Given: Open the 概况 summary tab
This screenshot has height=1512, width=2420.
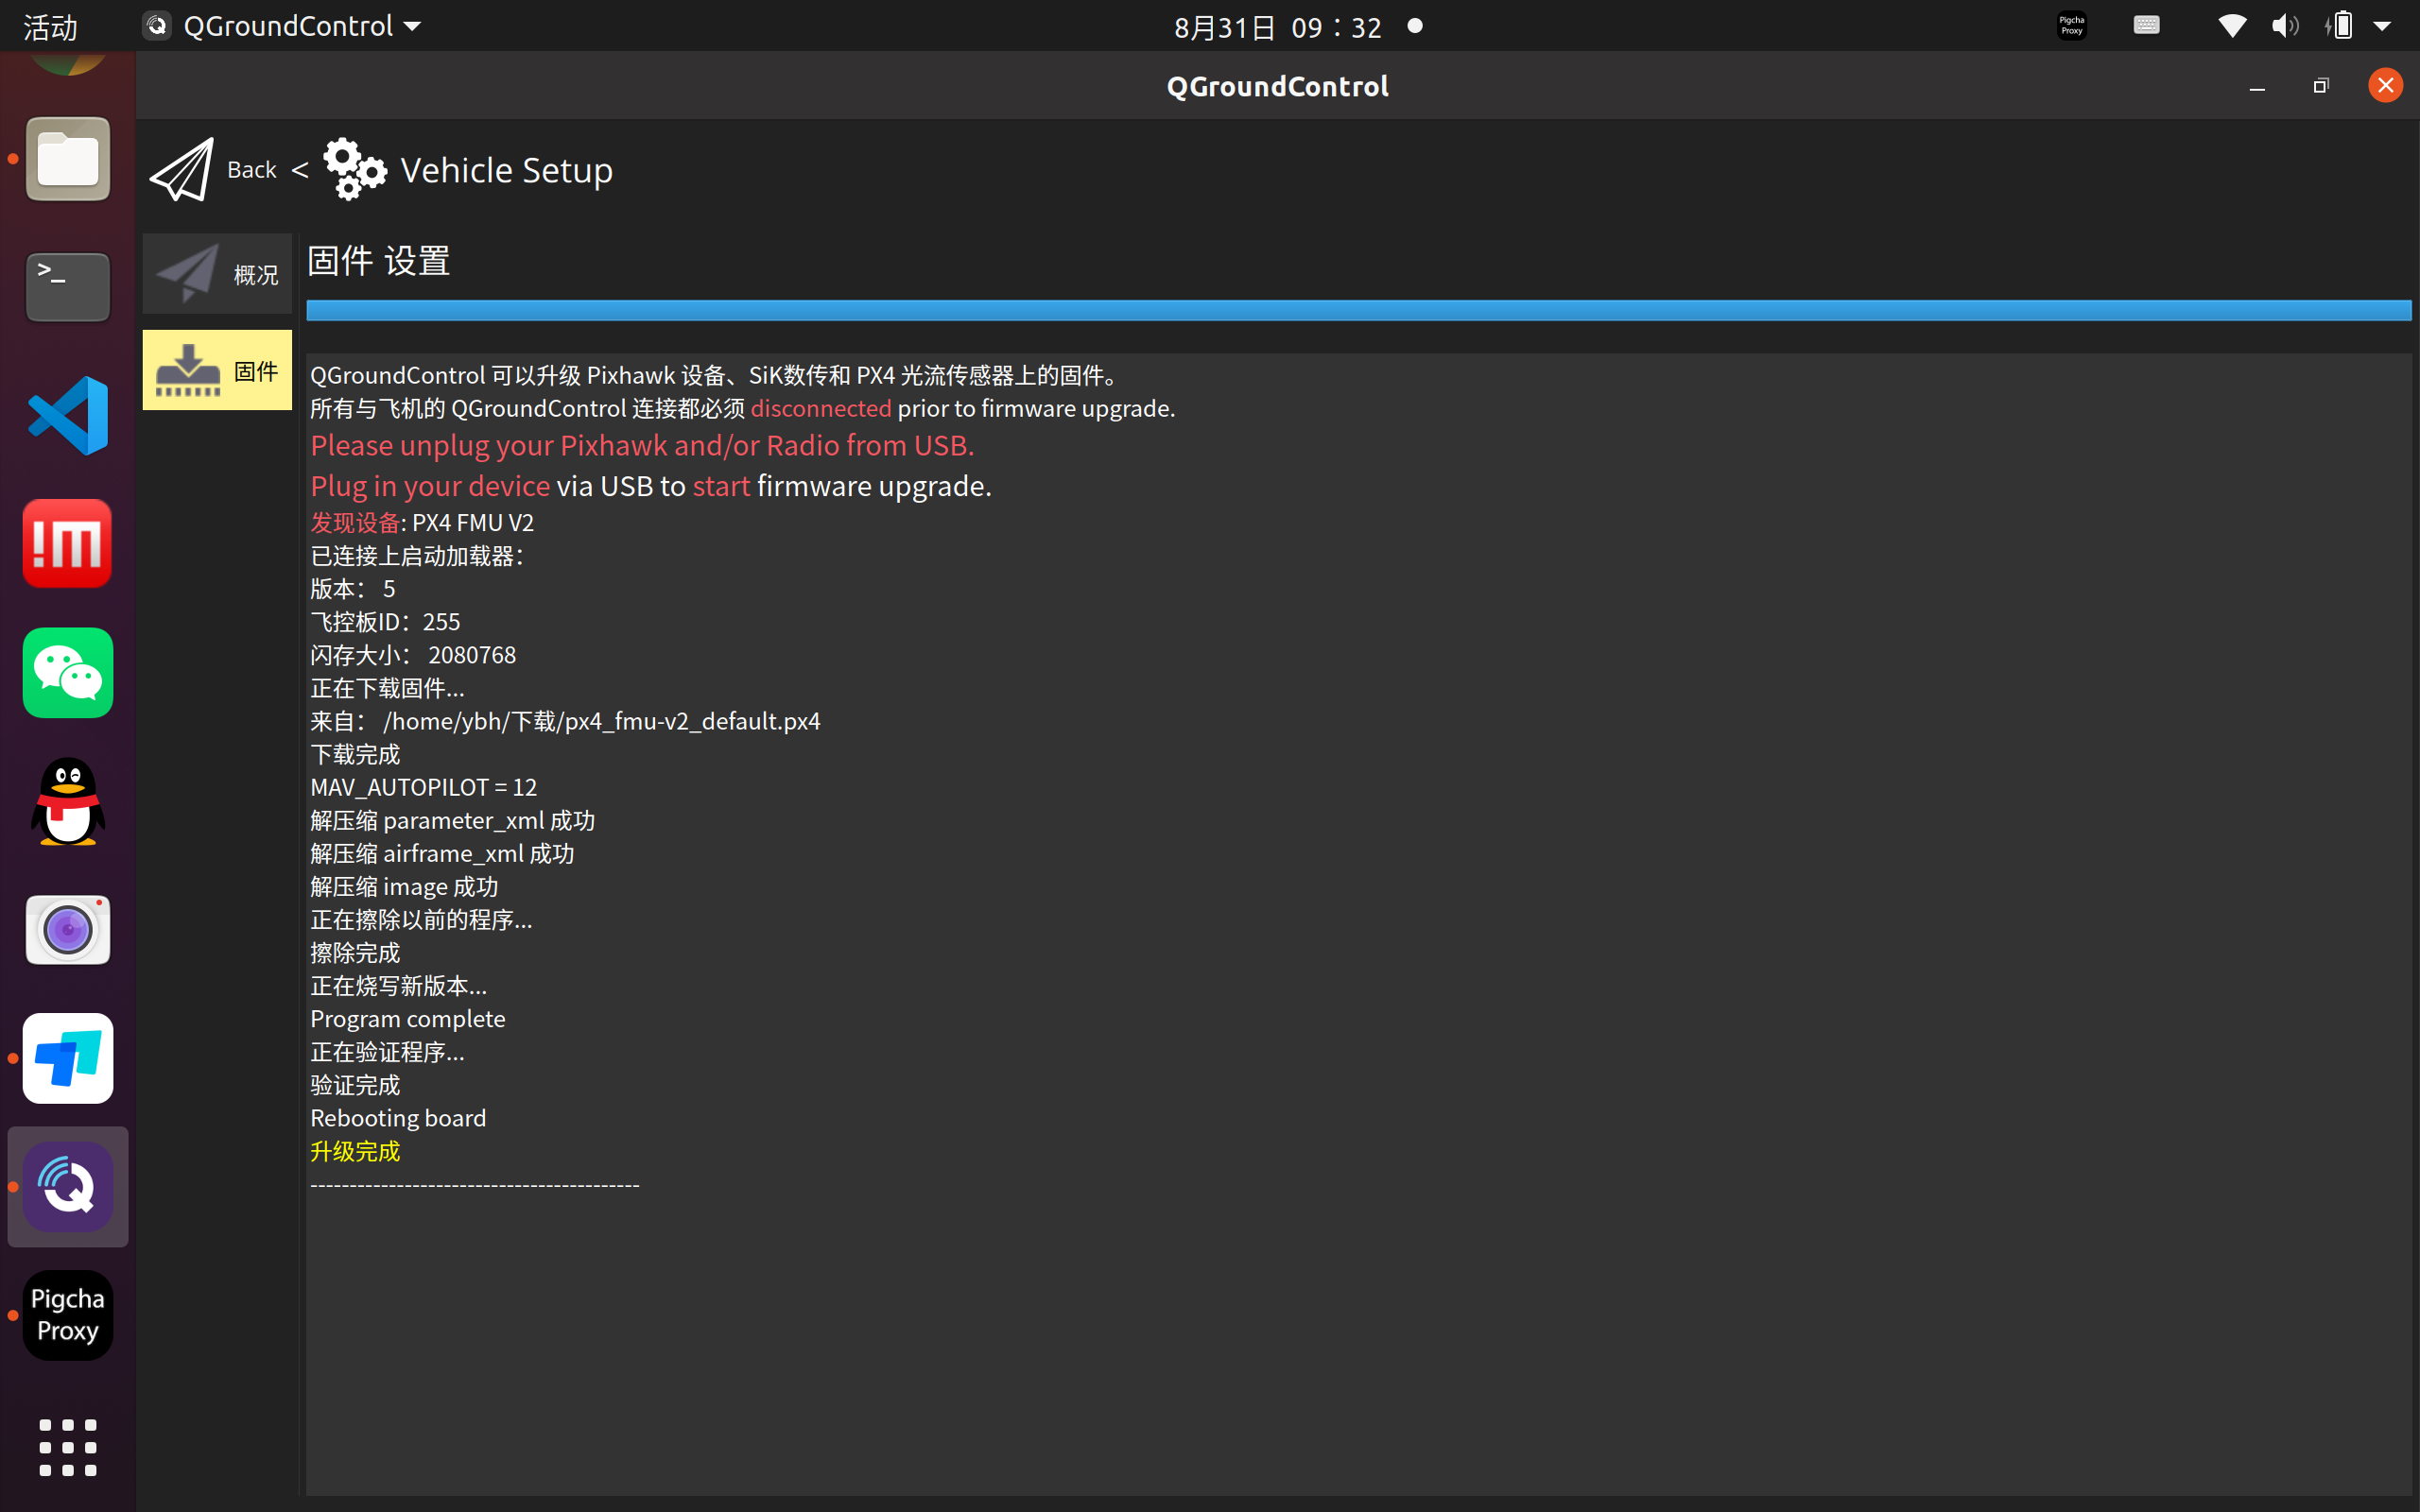Looking at the screenshot, I should [217, 274].
